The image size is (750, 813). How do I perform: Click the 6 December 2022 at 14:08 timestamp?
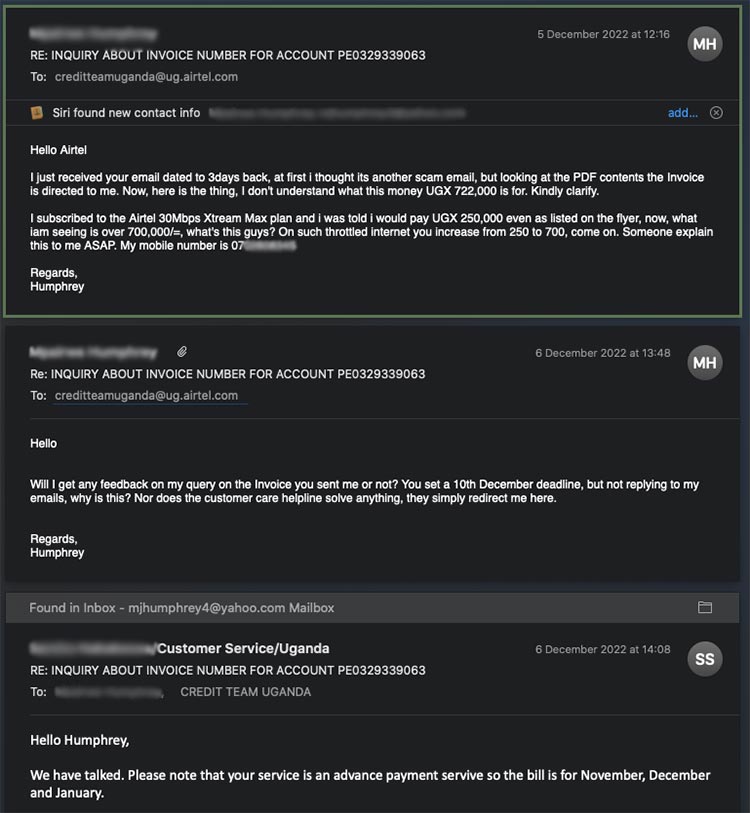pyautogui.click(x=603, y=649)
